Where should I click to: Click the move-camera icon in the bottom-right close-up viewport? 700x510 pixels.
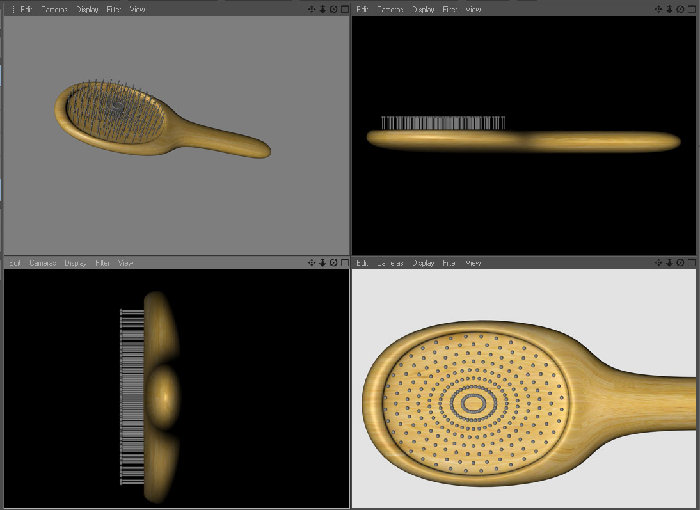click(x=658, y=263)
